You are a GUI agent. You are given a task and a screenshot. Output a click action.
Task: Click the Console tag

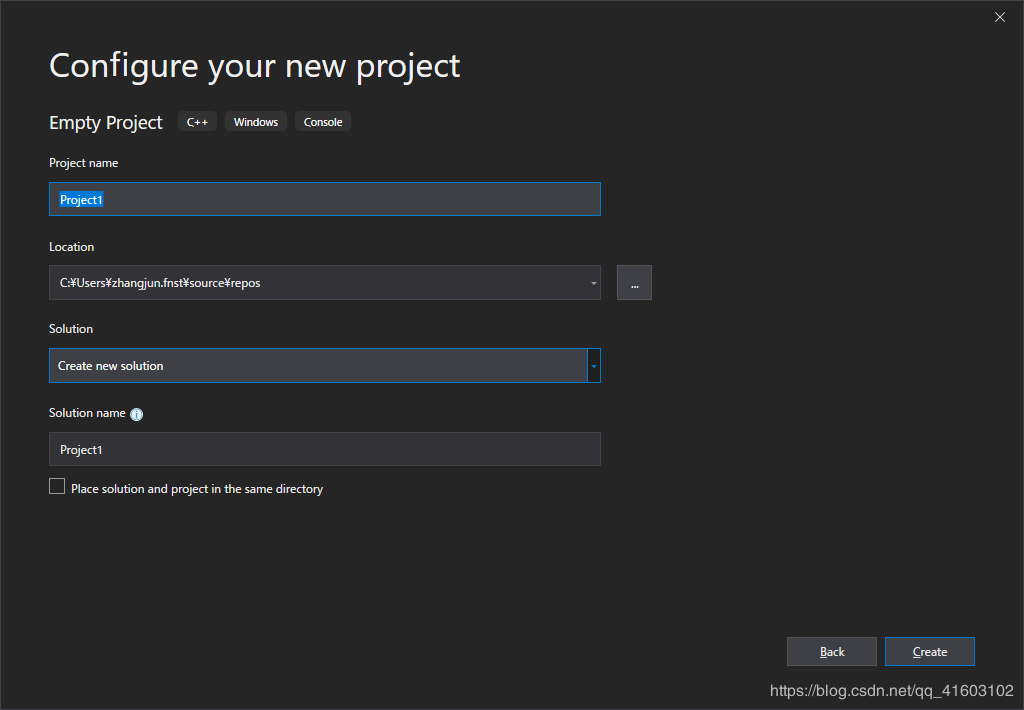pyautogui.click(x=323, y=122)
